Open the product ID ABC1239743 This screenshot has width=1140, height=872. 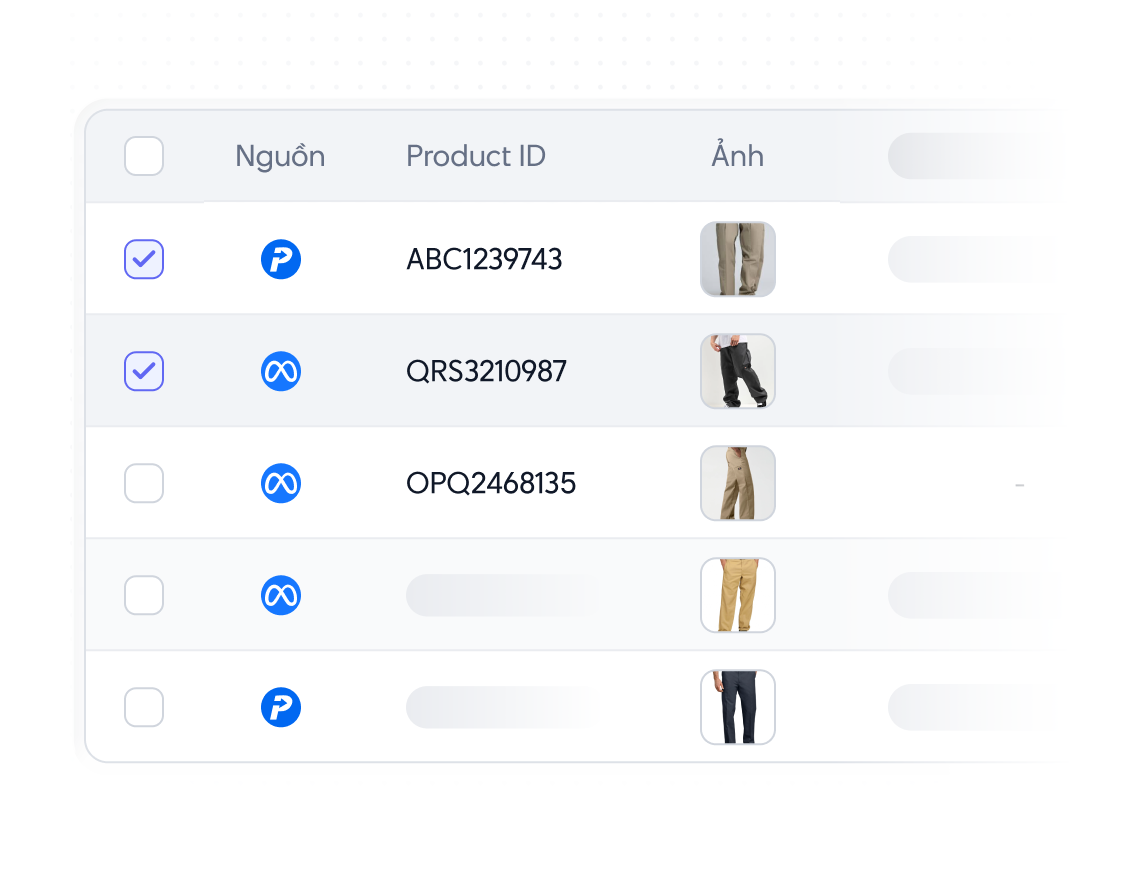click(484, 259)
